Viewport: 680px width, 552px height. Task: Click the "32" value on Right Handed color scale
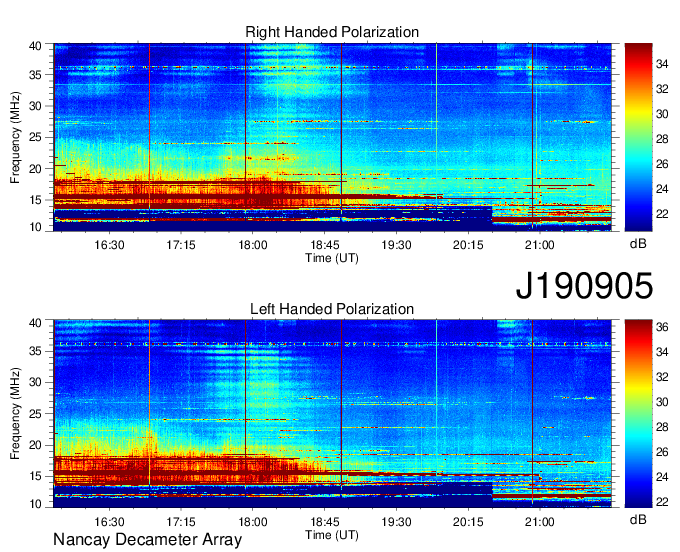pyautogui.click(x=662, y=89)
